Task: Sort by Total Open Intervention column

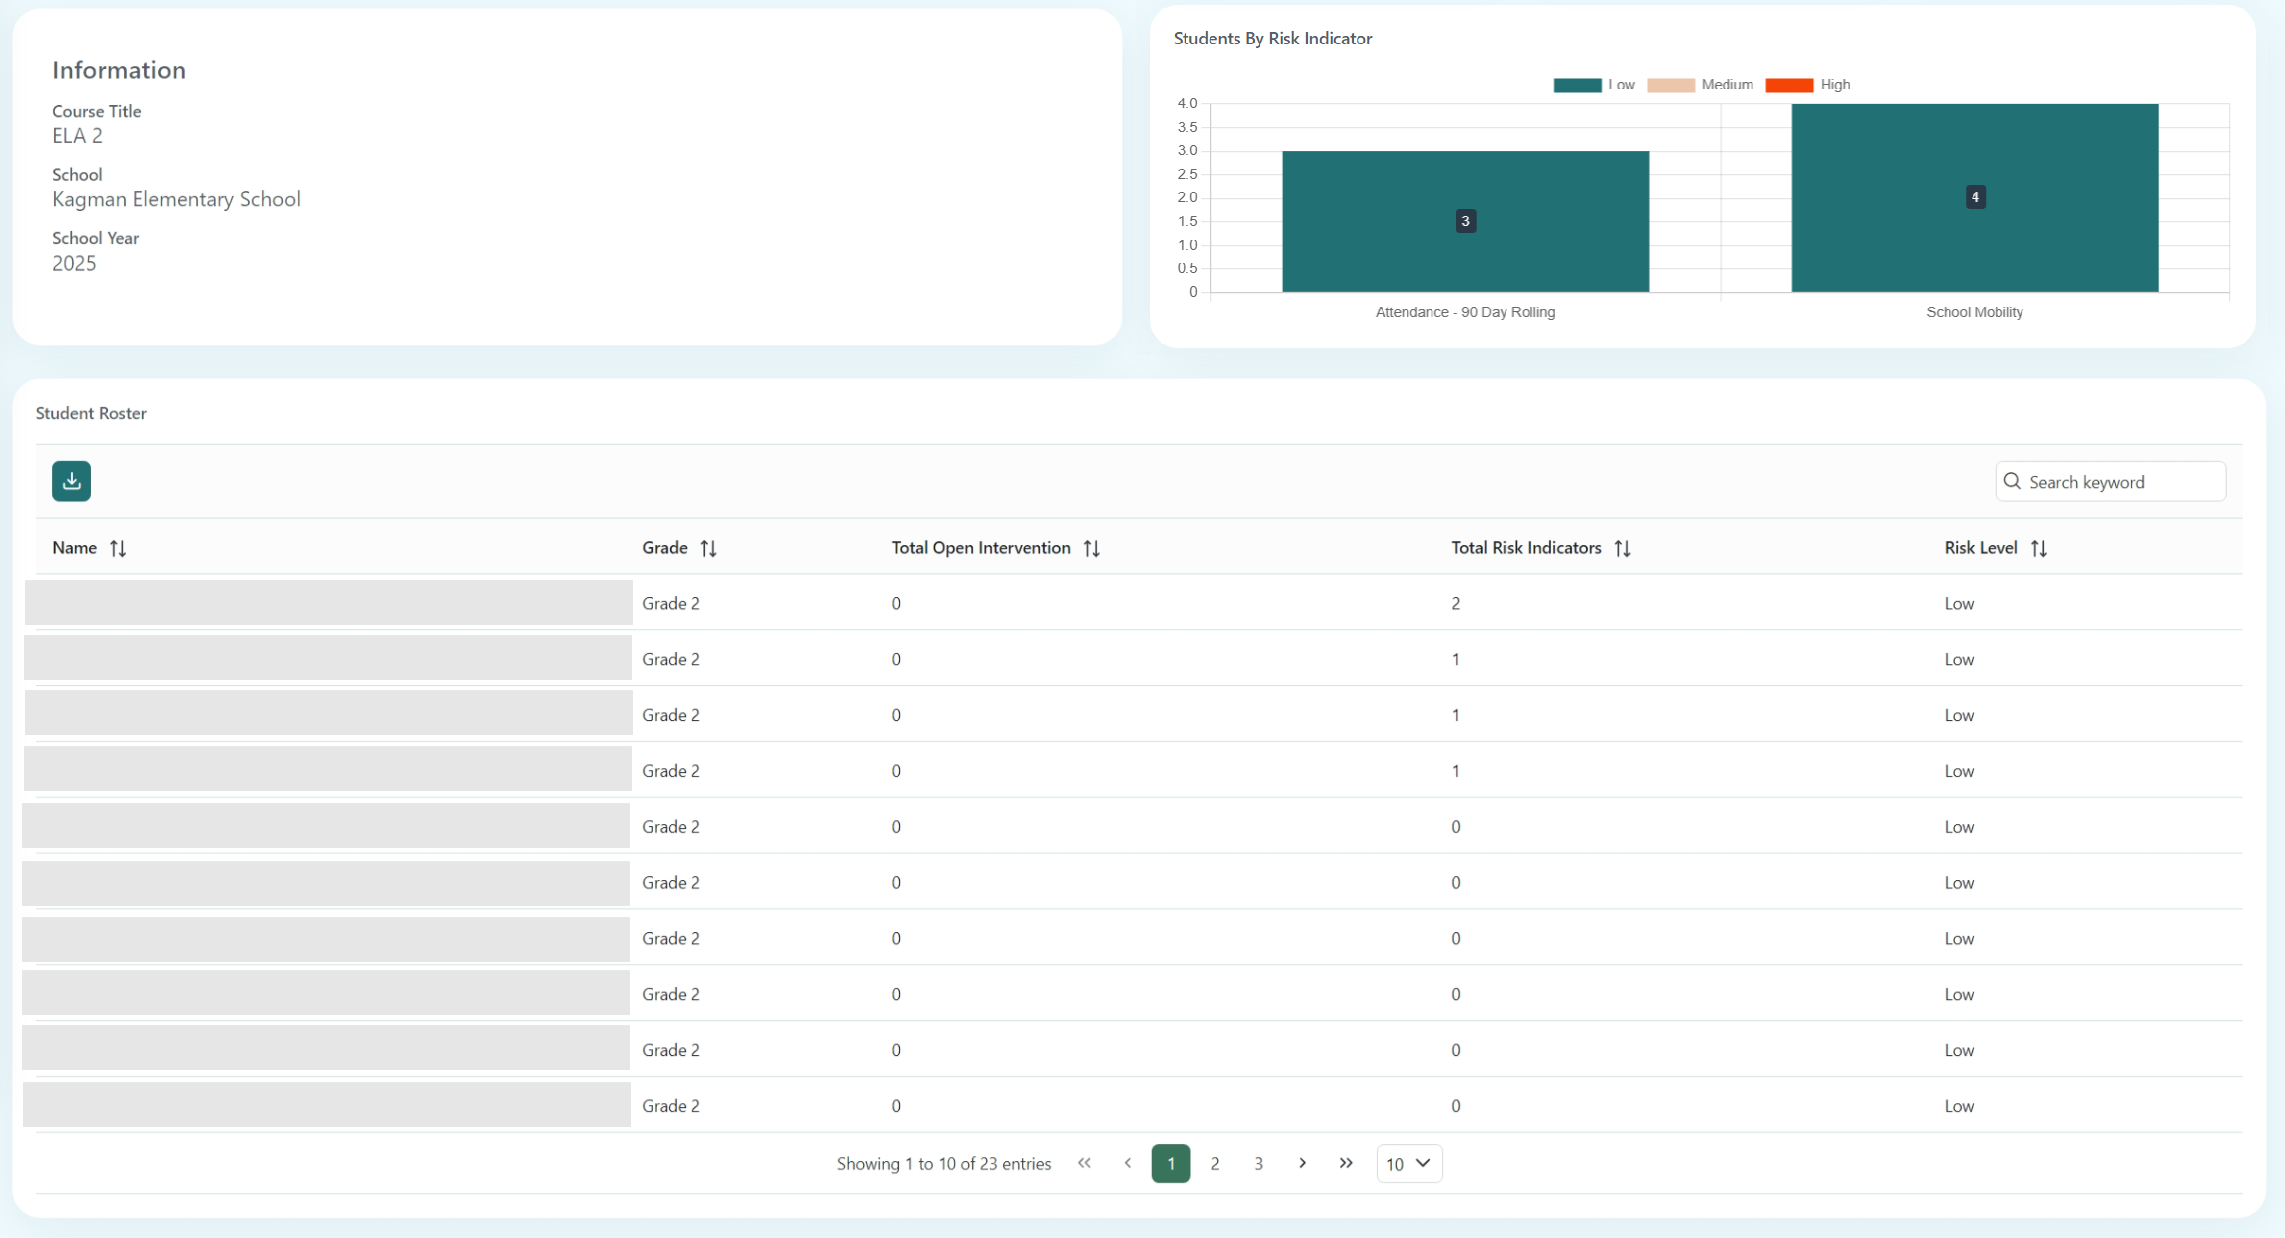Action: click(x=1092, y=547)
